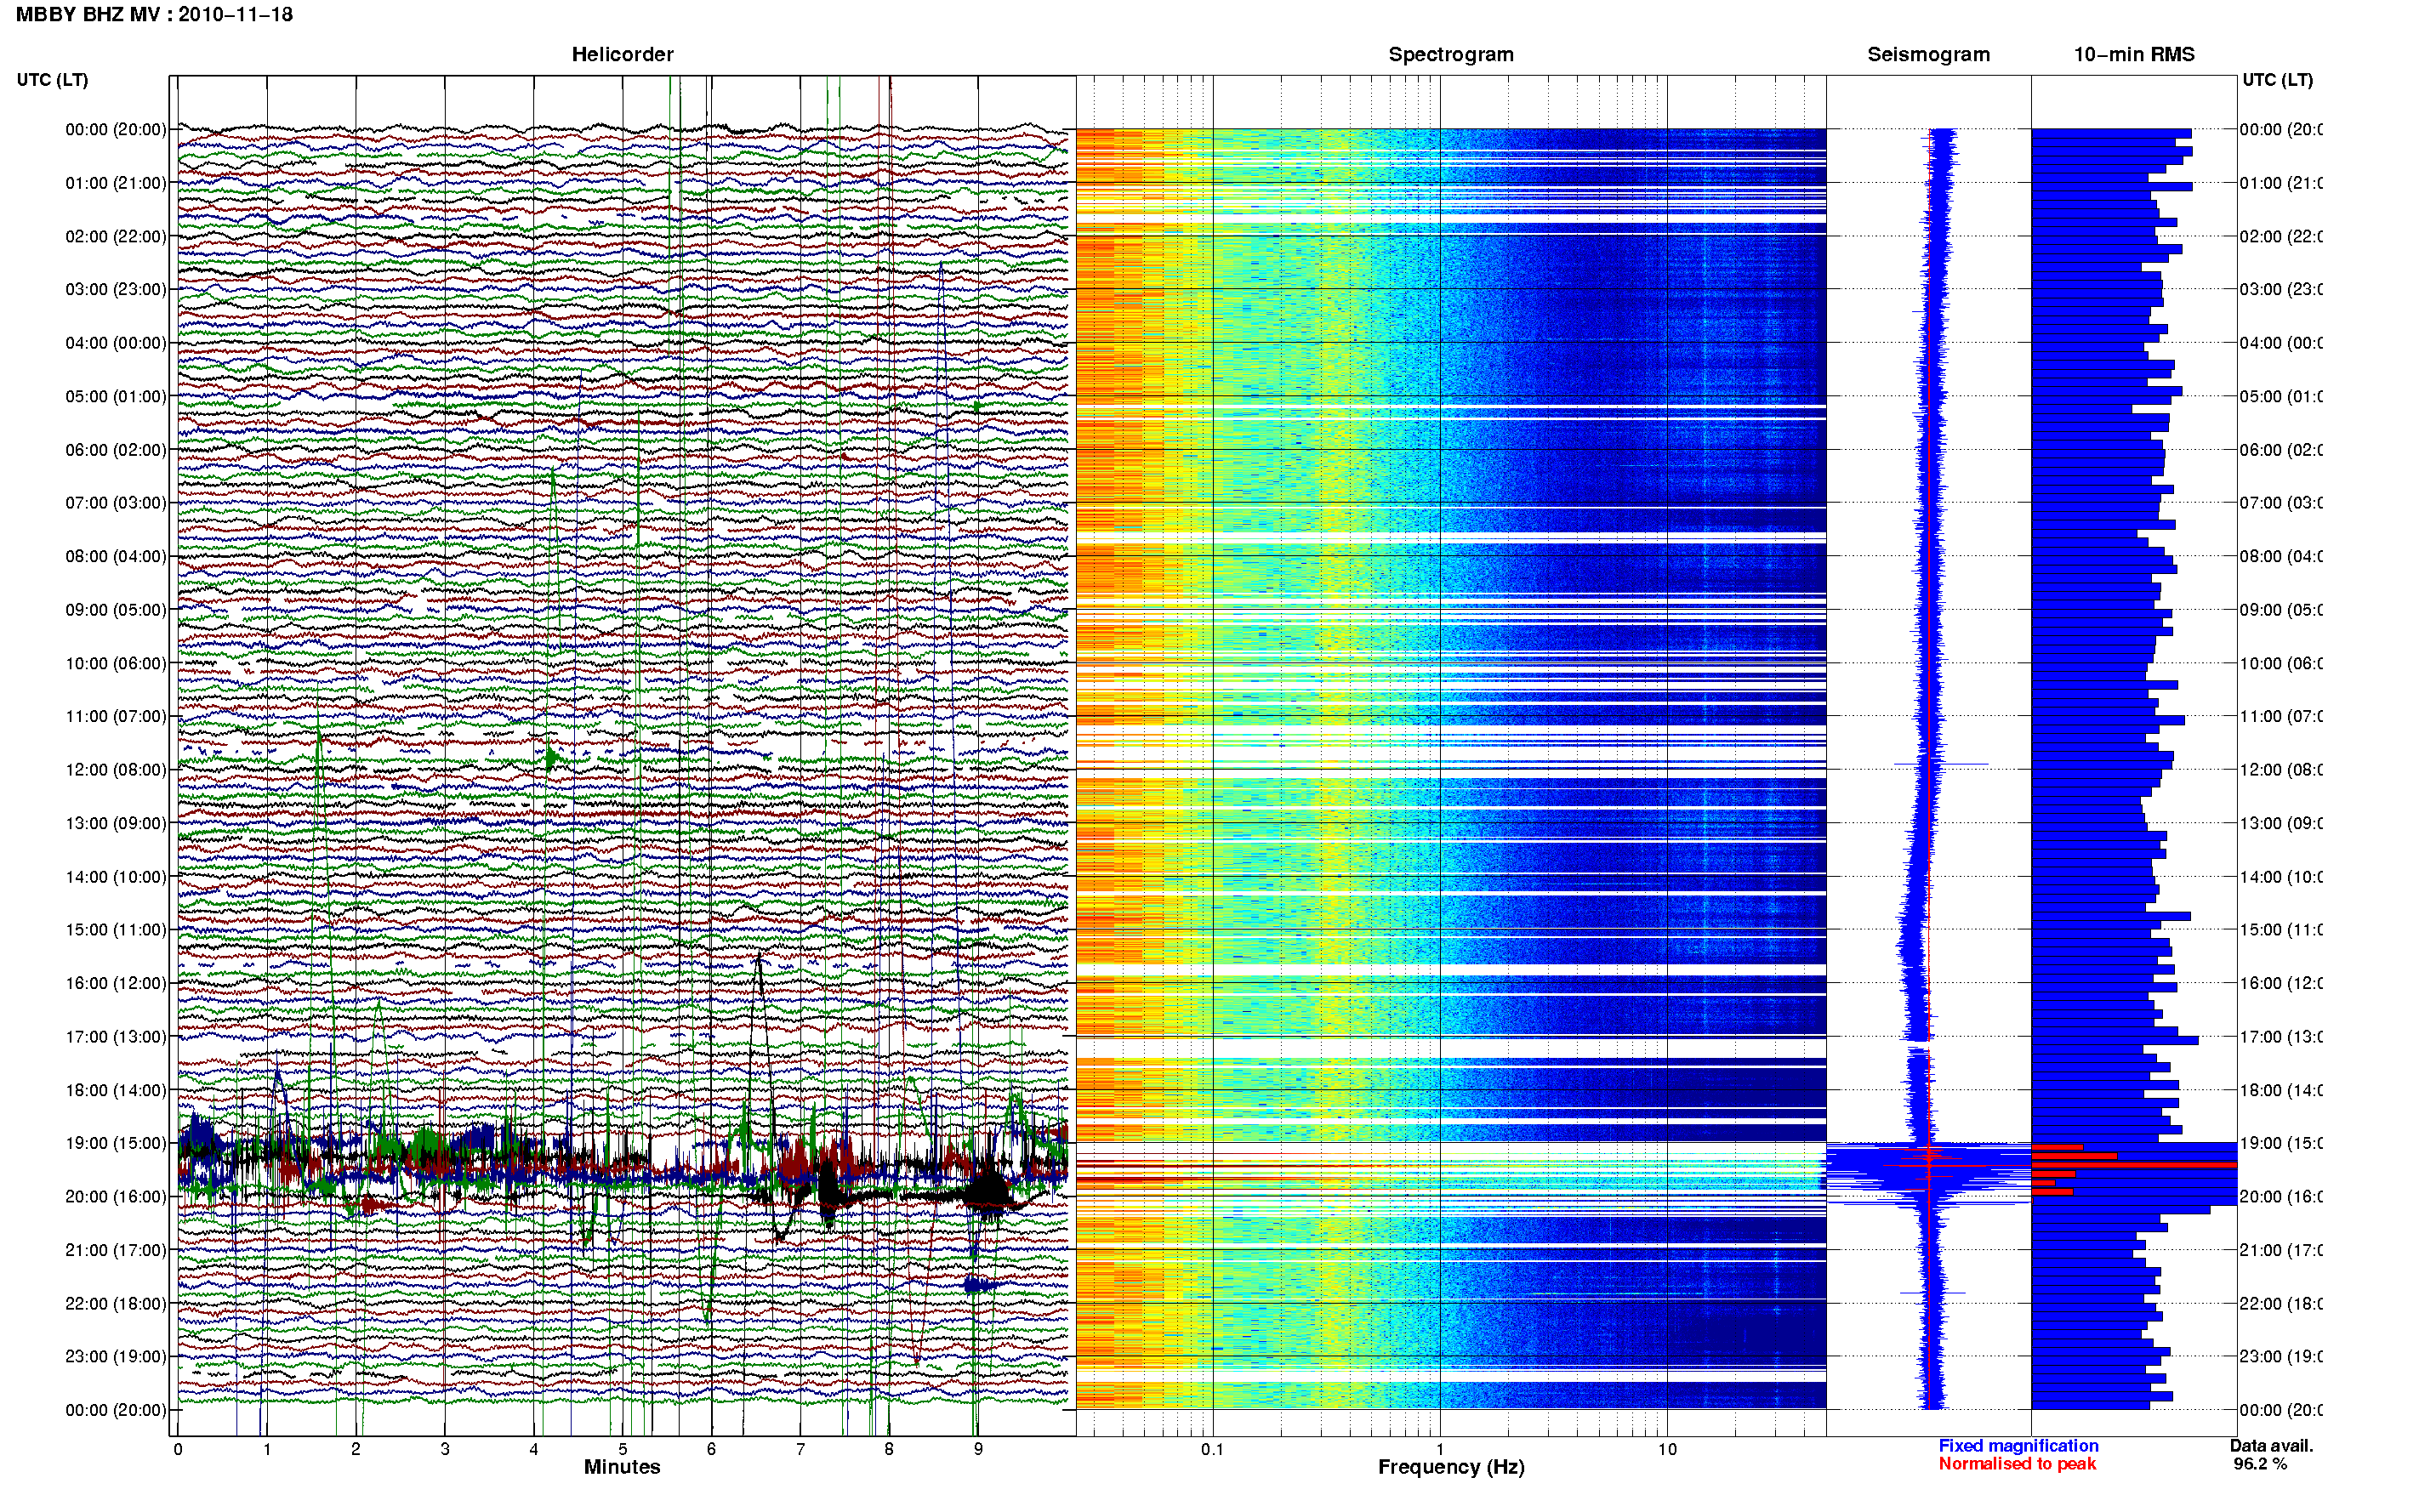Click the left '22:00 (18:00)' time label
2419x1512 pixels.
point(116,1304)
